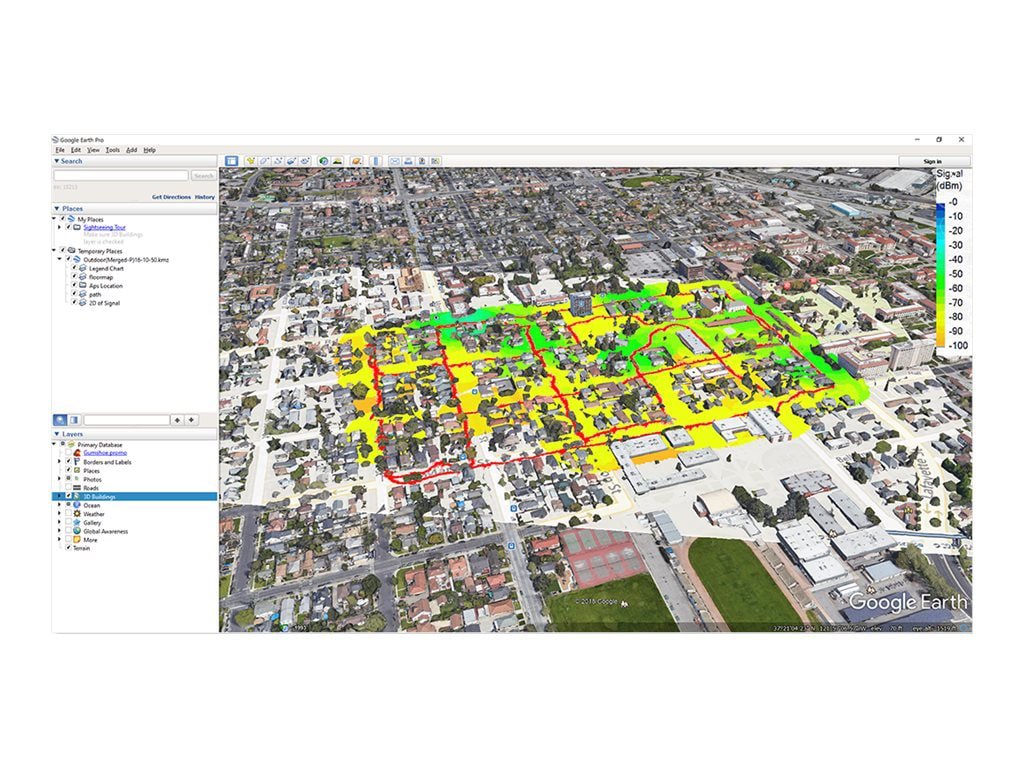Image resolution: width=1024 pixels, height=768 pixels.
Task: Click the Print icon in toolbar
Action: point(408,160)
